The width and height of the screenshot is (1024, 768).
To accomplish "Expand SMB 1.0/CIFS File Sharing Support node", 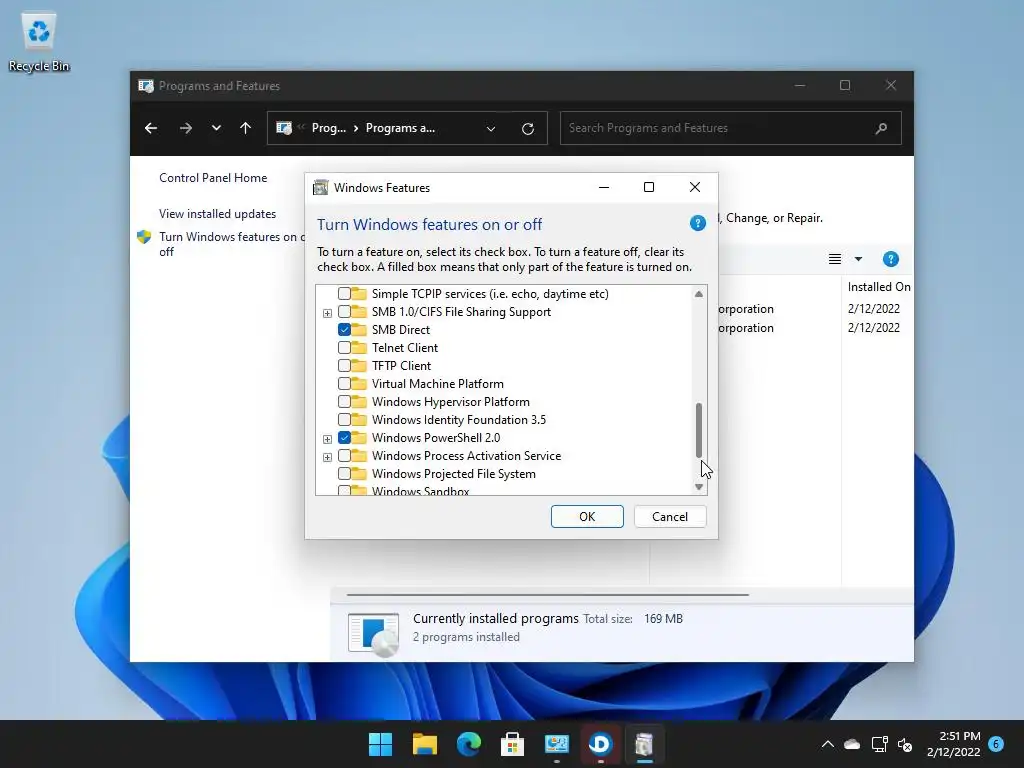I will click(x=327, y=313).
